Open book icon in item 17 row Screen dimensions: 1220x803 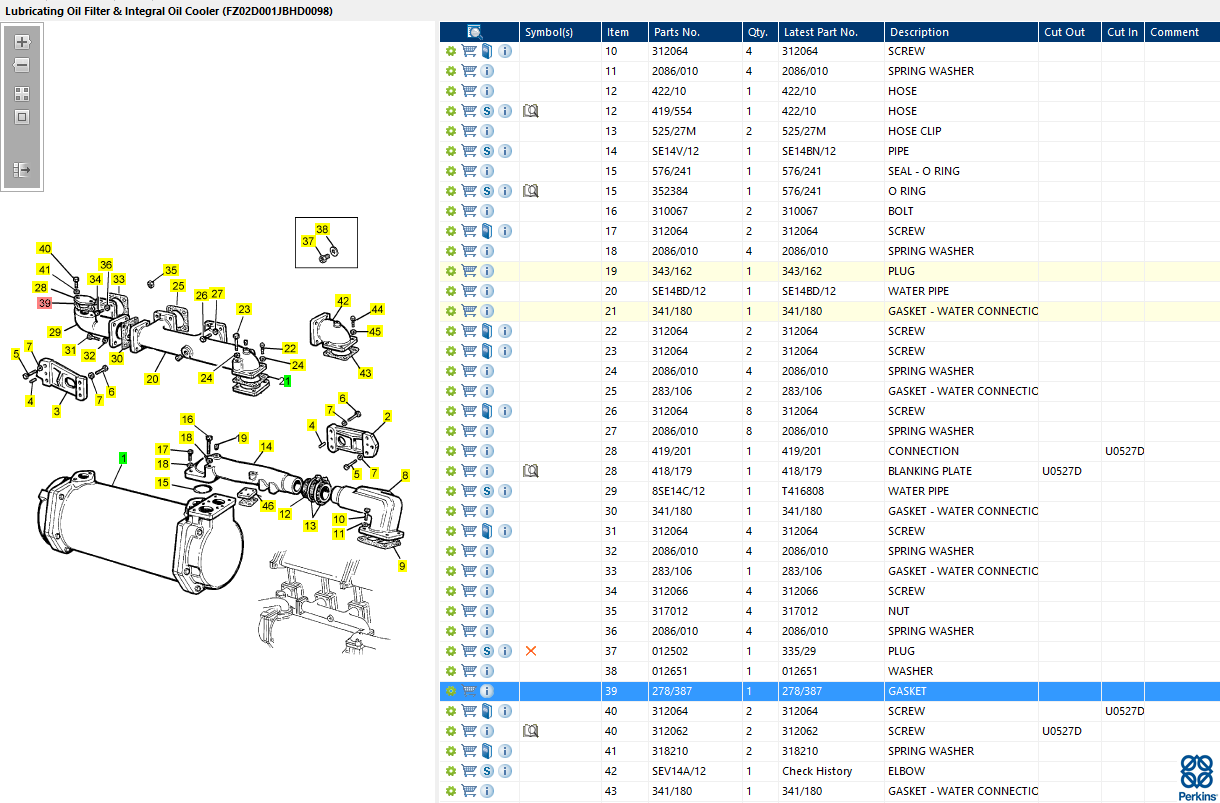(487, 231)
